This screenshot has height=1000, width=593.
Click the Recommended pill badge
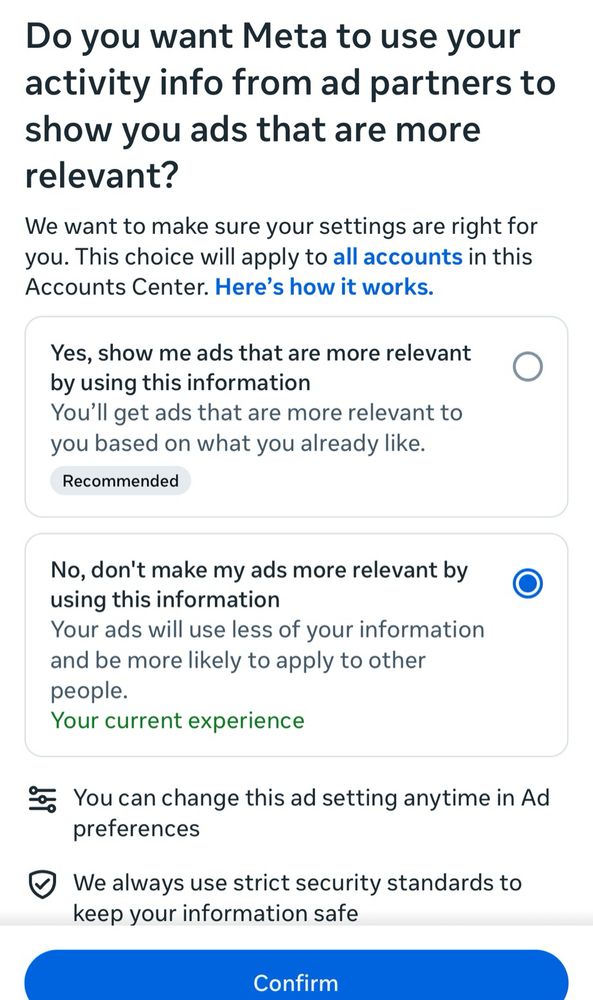click(x=120, y=480)
